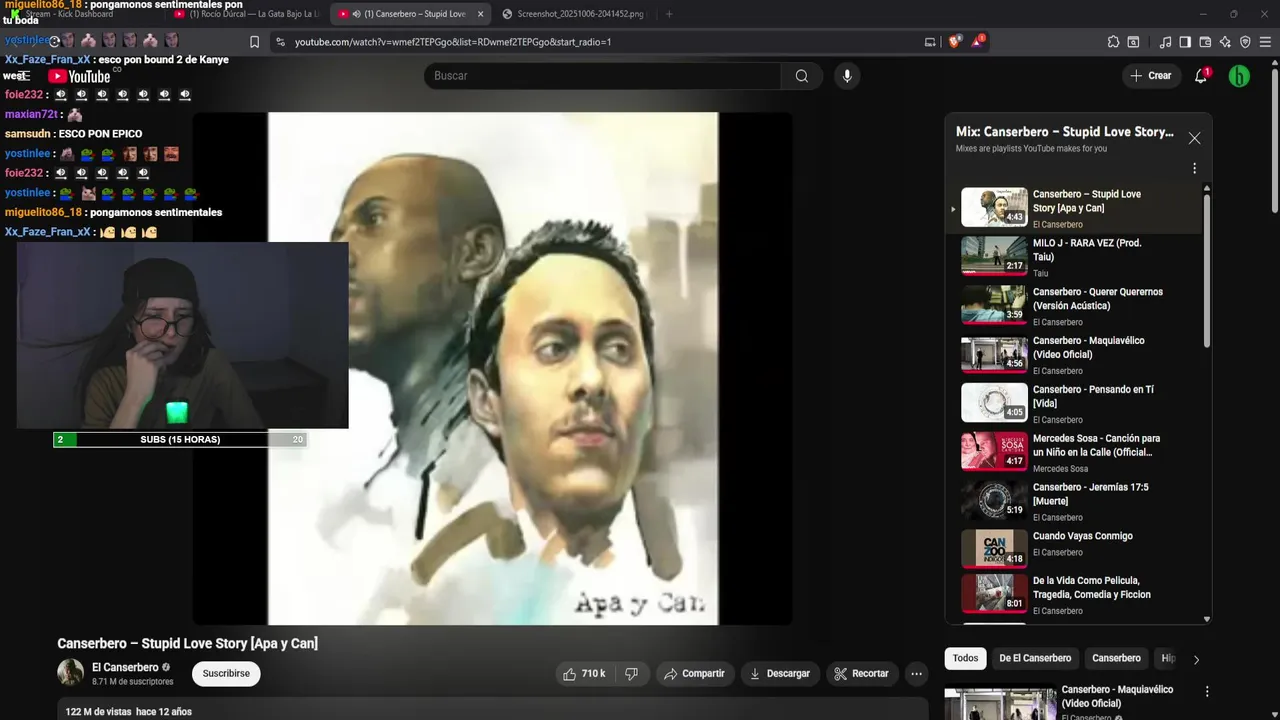
Task: Open the Mix playlist three-dot options
Action: [x=1194, y=169]
